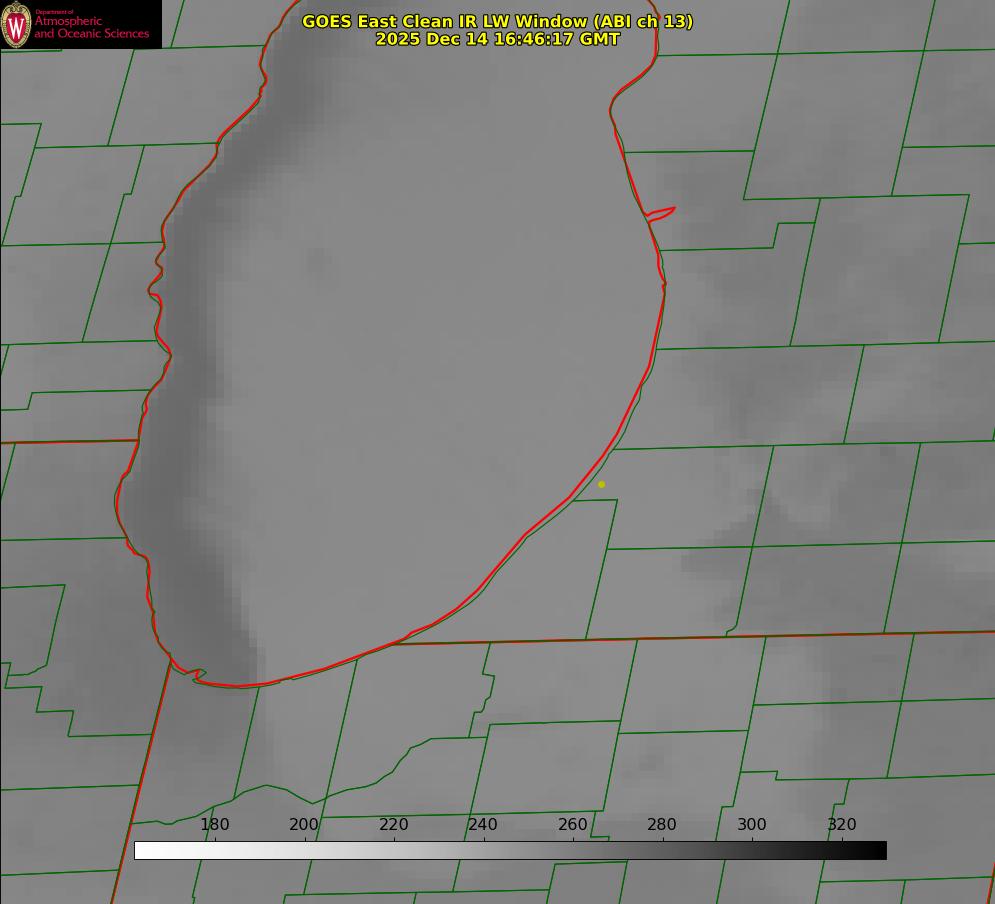Click the yellow dot marker near the shoreline

click(601, 484)
